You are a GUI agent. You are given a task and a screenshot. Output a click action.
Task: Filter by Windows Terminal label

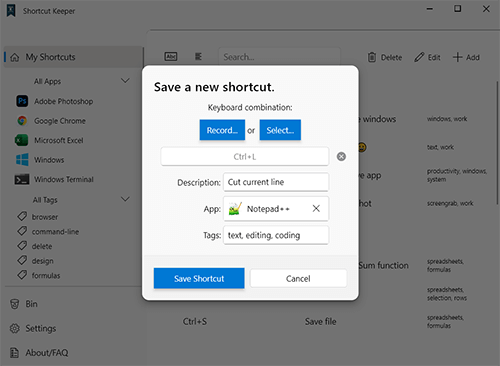pyautogui.click(x=64, y=179)
